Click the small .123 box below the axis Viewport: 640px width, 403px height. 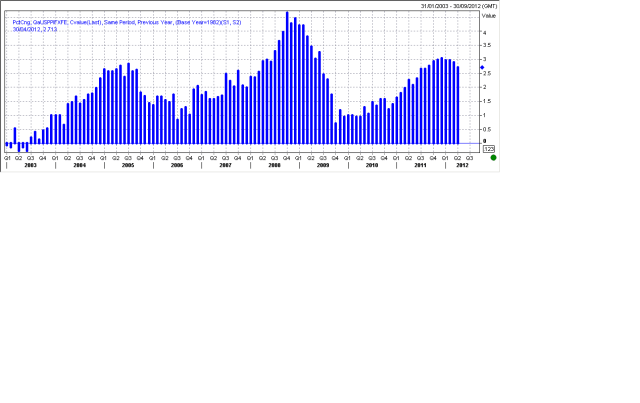pyautogui.click(x=488, y=148)
